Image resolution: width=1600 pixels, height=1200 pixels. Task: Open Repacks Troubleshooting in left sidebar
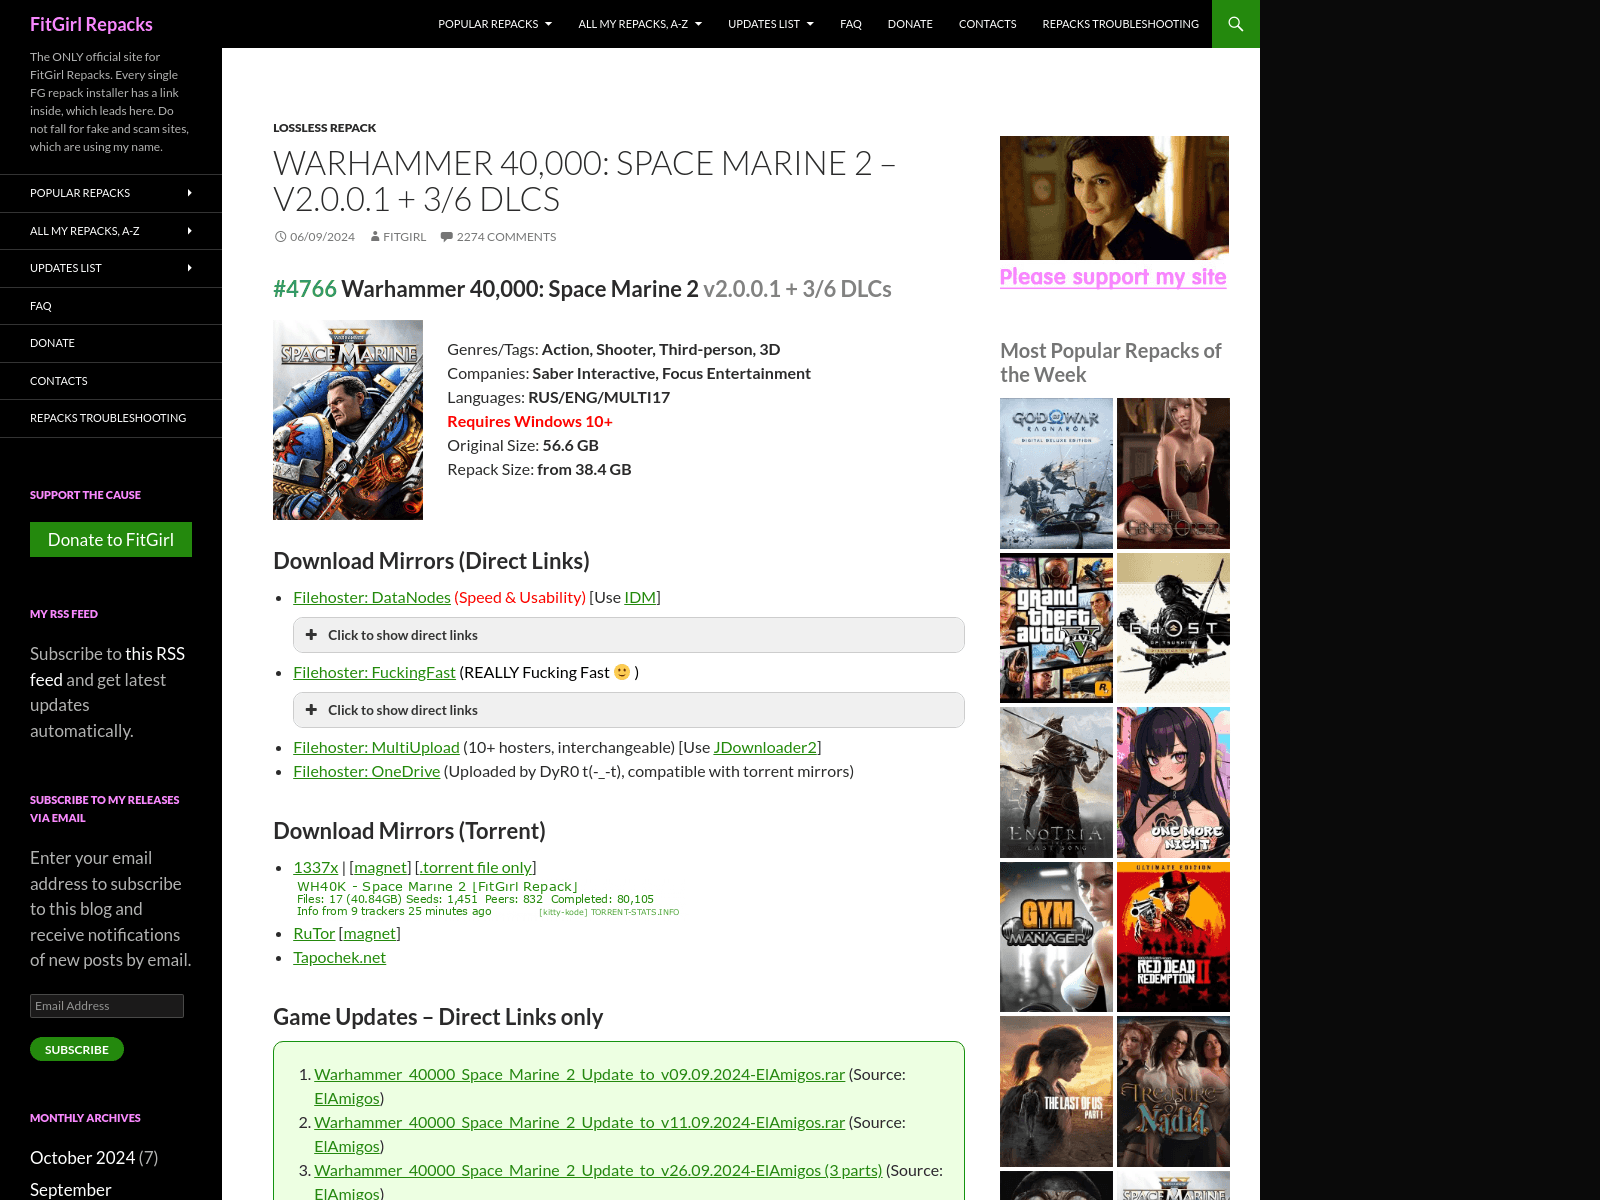coord(111,418)
